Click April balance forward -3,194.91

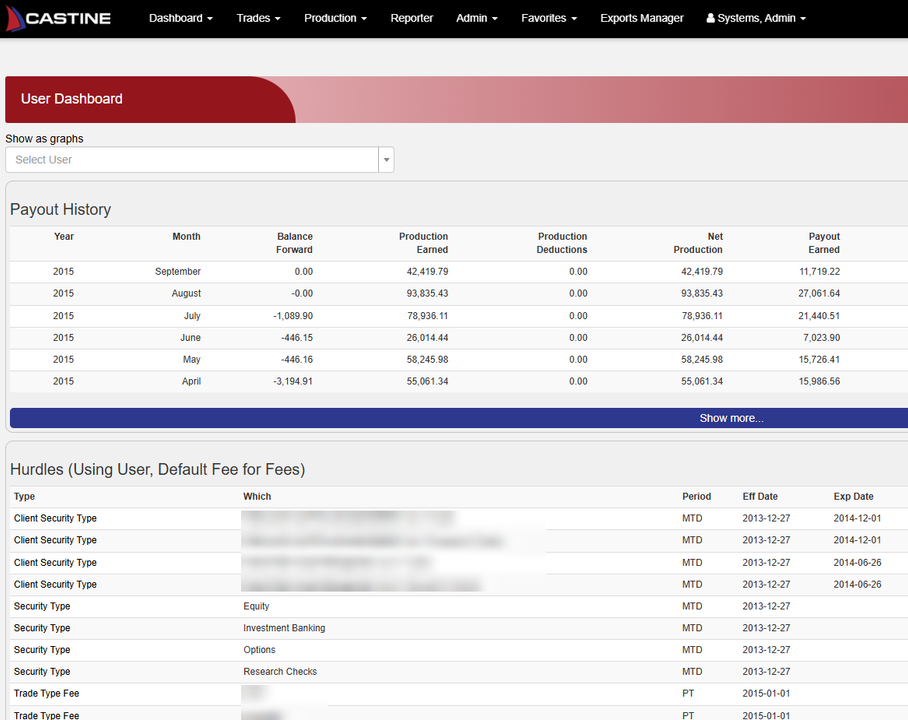click(293, 382)
